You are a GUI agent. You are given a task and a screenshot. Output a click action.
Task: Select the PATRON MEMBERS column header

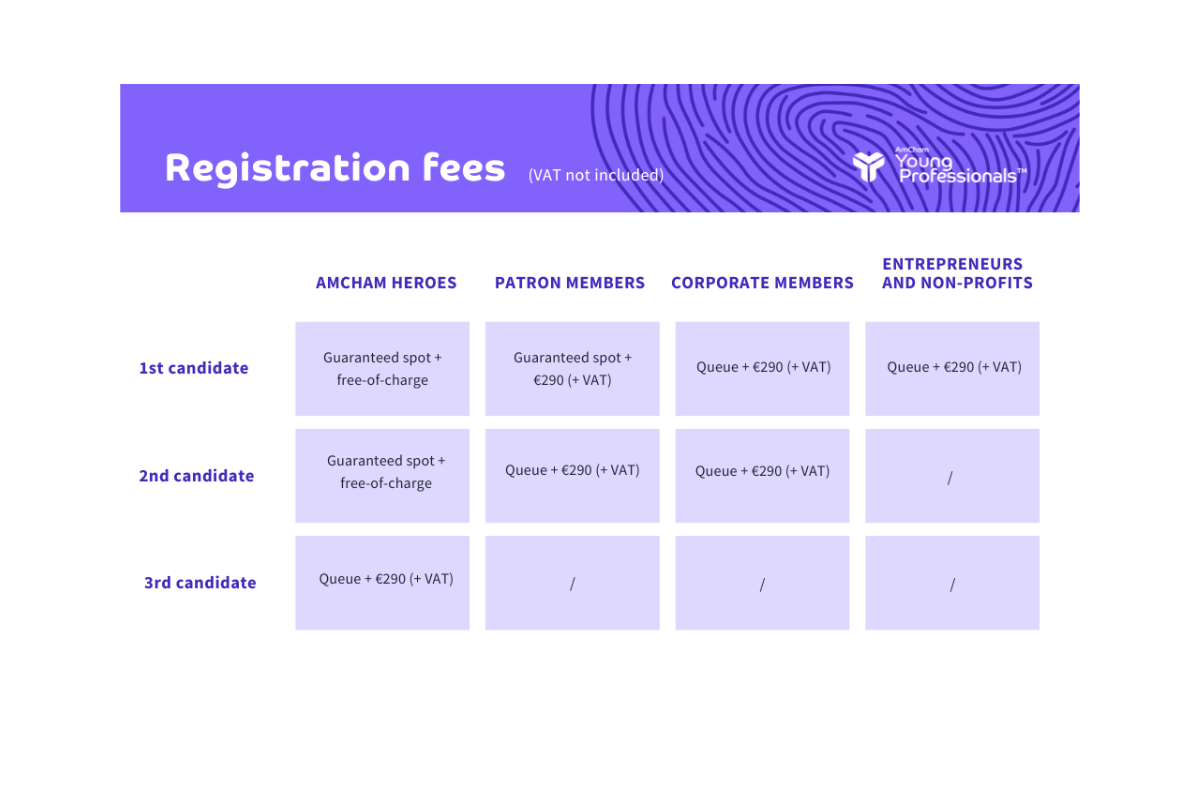point(570,283)
